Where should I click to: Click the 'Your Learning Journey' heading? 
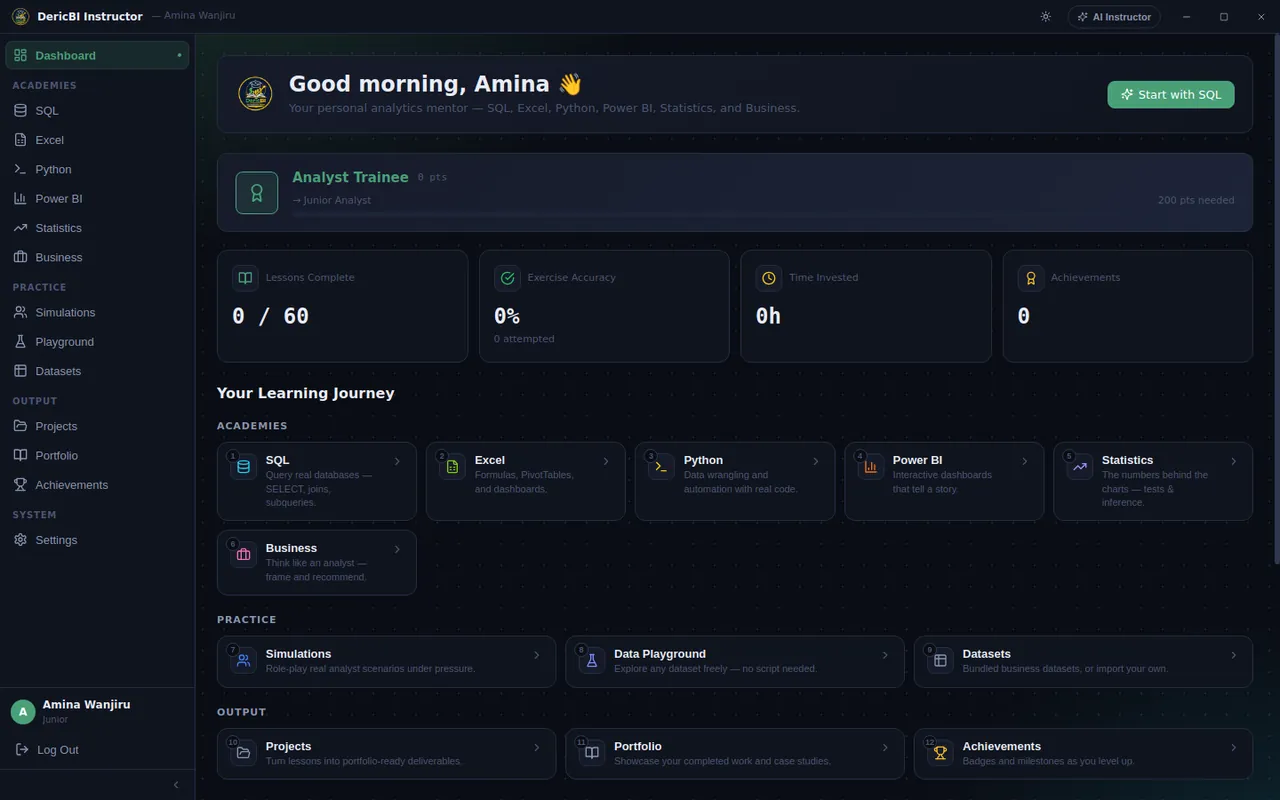coord(305,393)
